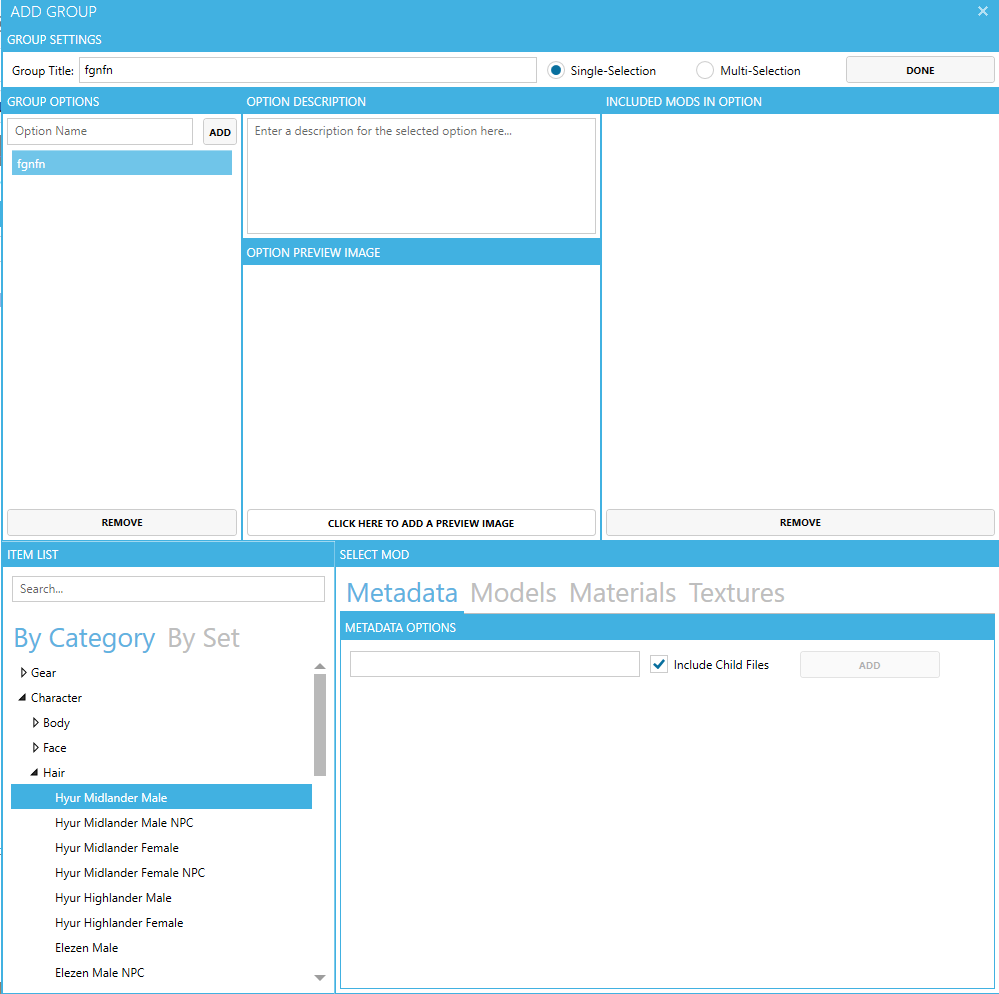Select Elezen Male NPC
999x994 pixels.
pos(99,972)
